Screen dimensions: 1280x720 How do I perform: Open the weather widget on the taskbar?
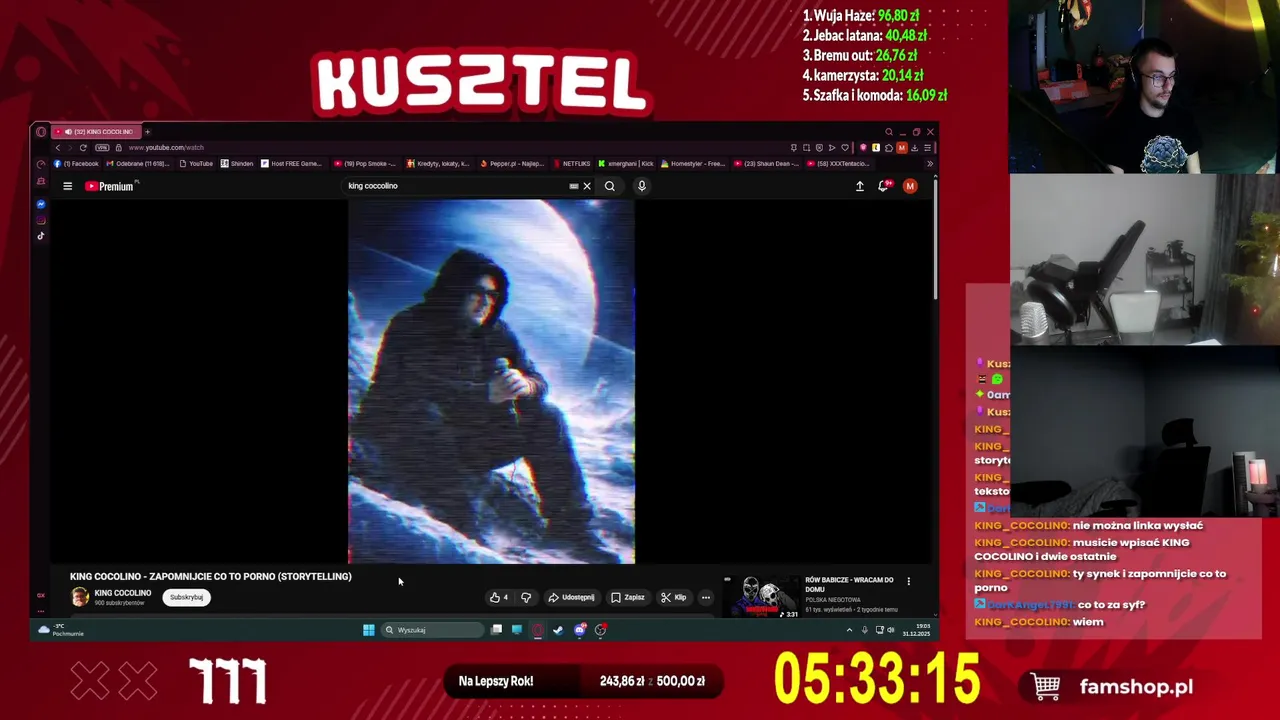click(60, 630)
